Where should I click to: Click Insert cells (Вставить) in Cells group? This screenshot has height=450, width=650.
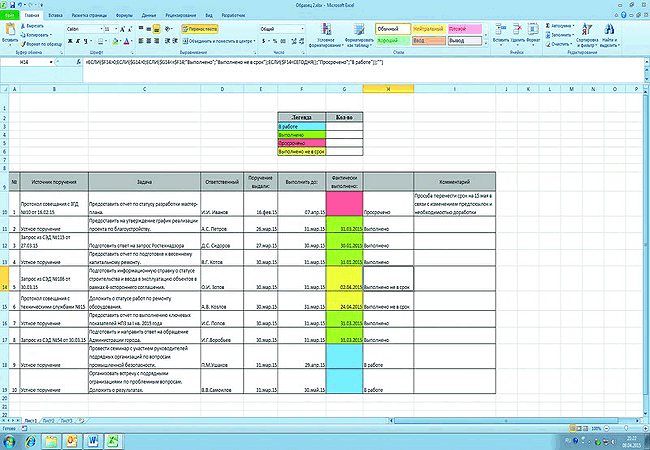tap(501, 33)
